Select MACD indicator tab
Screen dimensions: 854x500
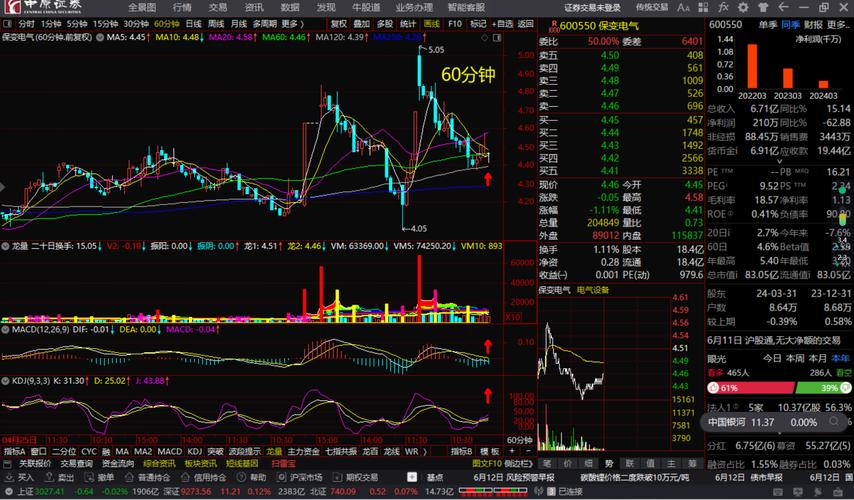tap(169, 452)
